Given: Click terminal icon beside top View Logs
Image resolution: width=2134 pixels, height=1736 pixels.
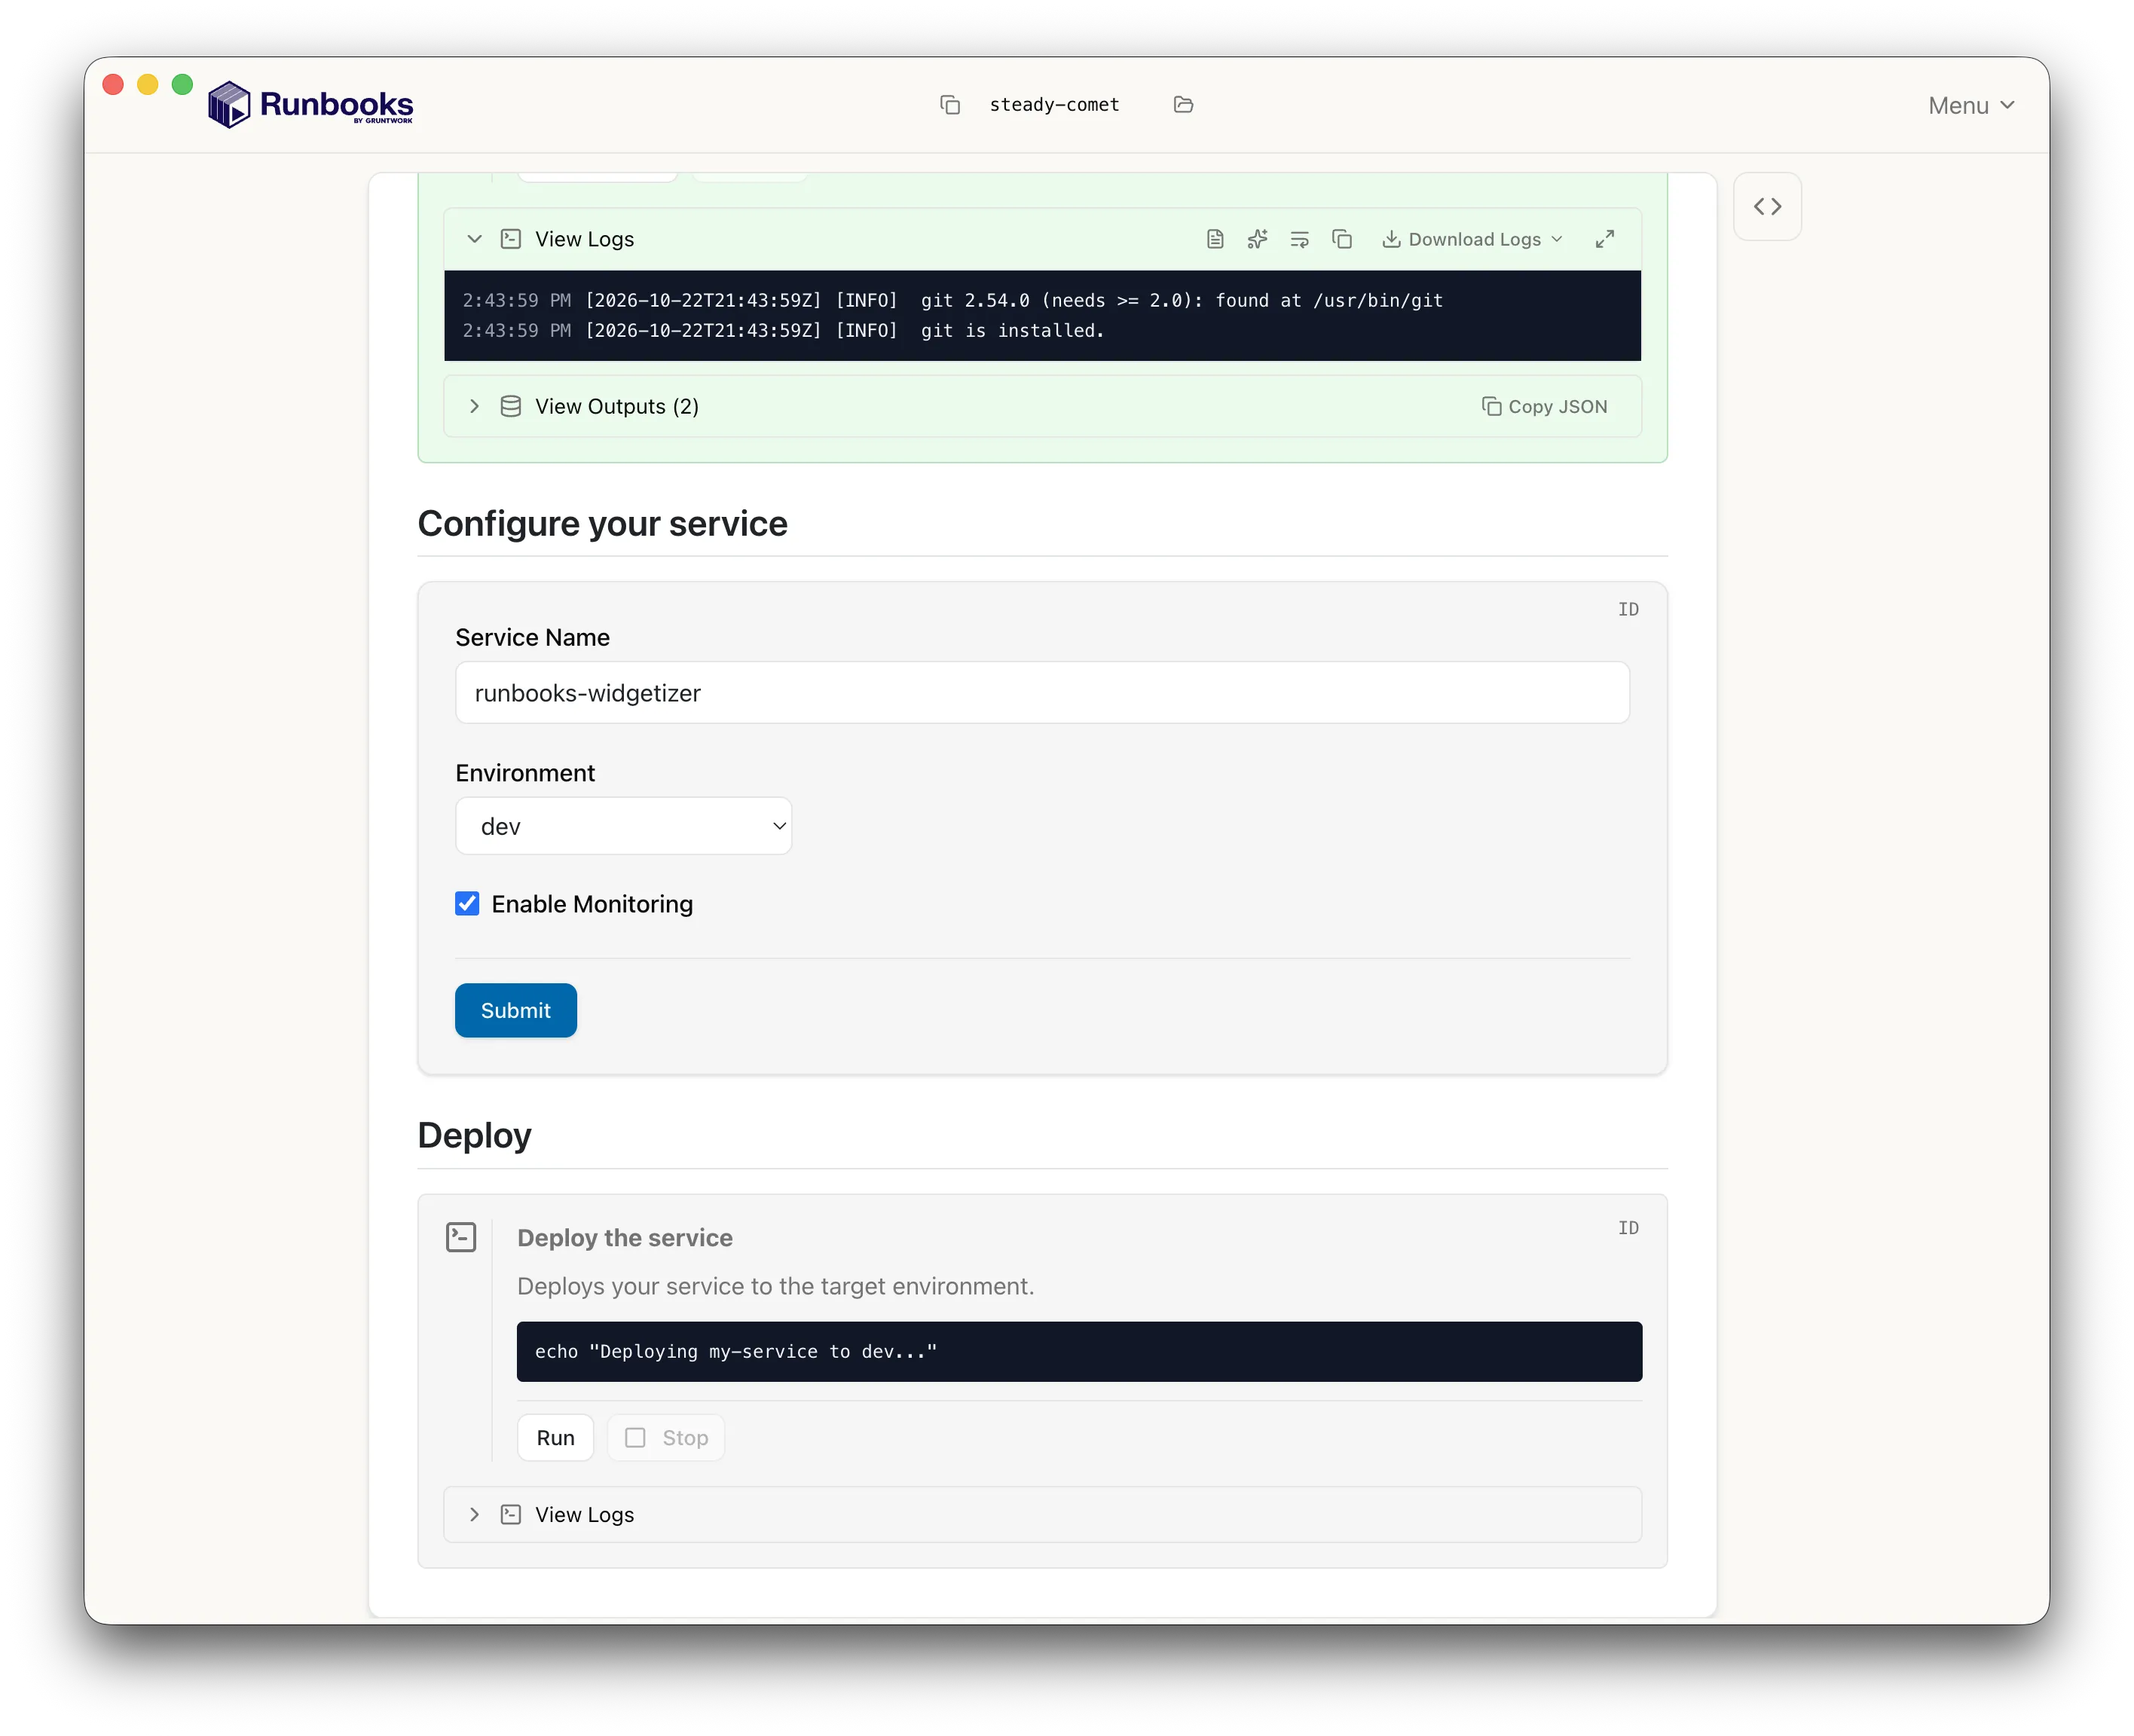Looking at the screenshot, I should 511,239.
